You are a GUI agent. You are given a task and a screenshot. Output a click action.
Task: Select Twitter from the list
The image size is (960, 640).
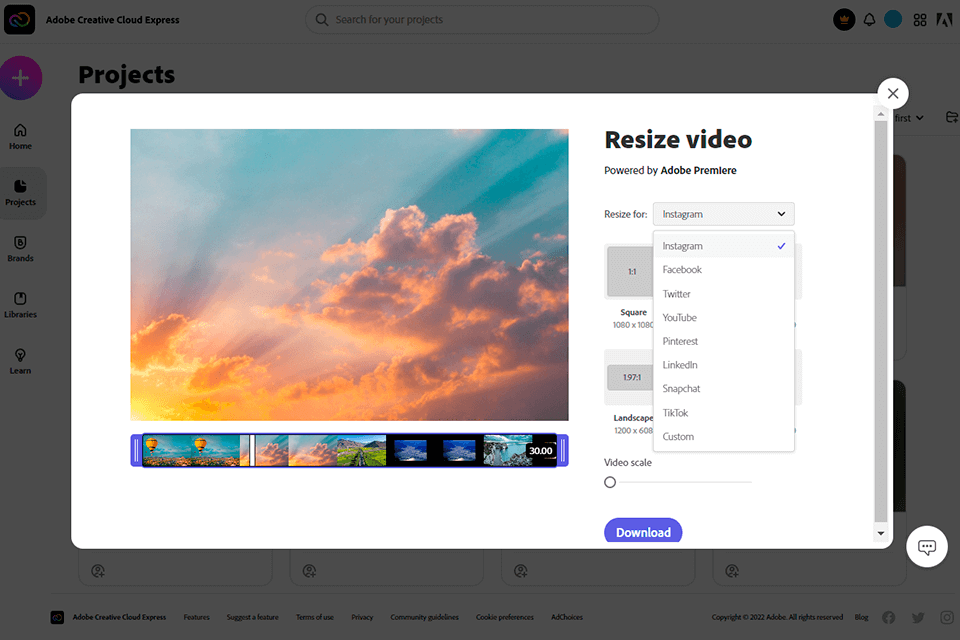[724, 293]
